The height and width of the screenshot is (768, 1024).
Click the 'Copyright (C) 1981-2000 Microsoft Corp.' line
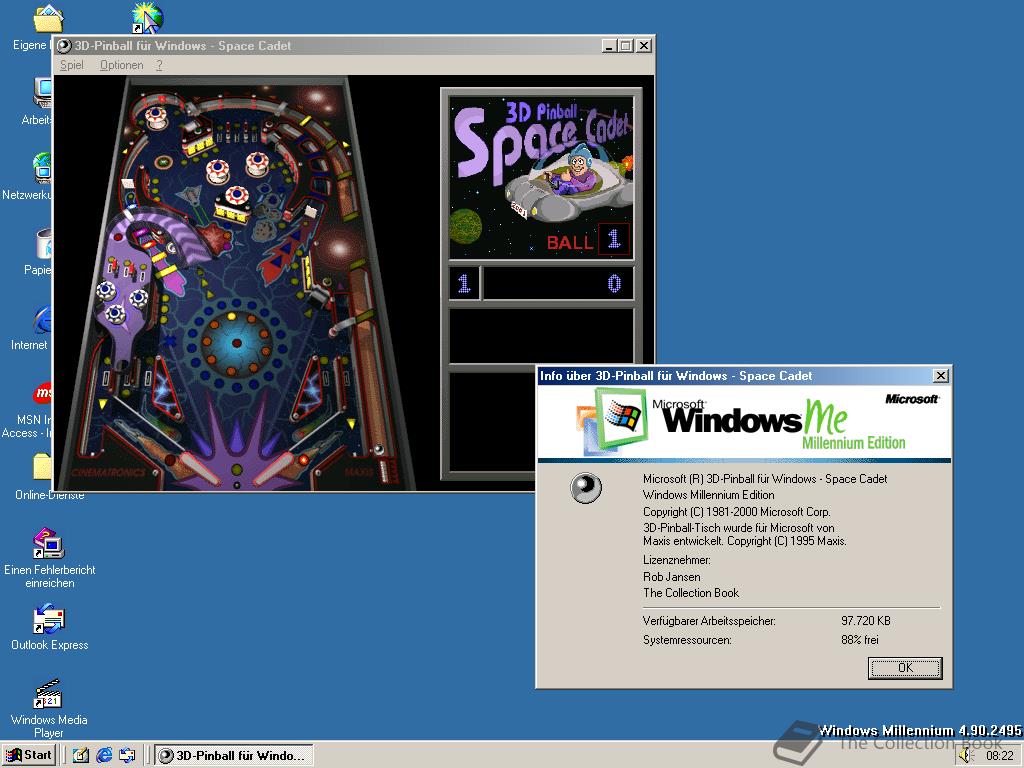tap(737, 511)
